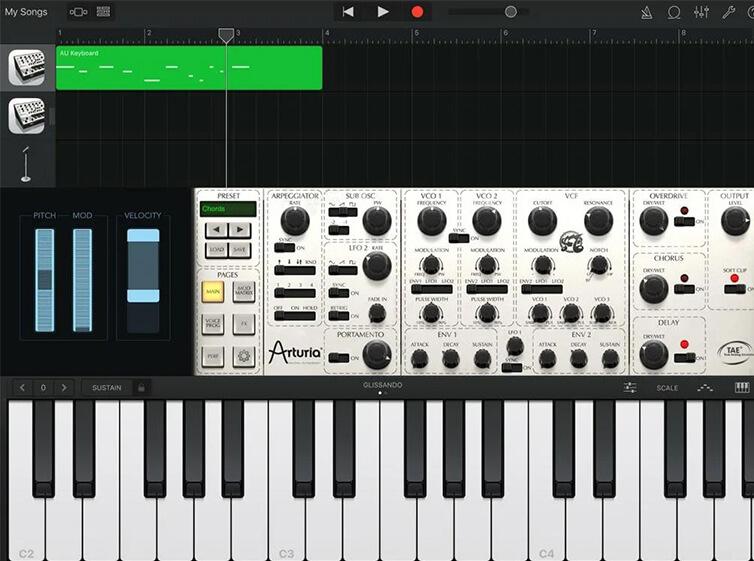The height and width of the screenshot is (561, 754).
Task: Click the Glissando mode label
Action: [x=383, y=385]
